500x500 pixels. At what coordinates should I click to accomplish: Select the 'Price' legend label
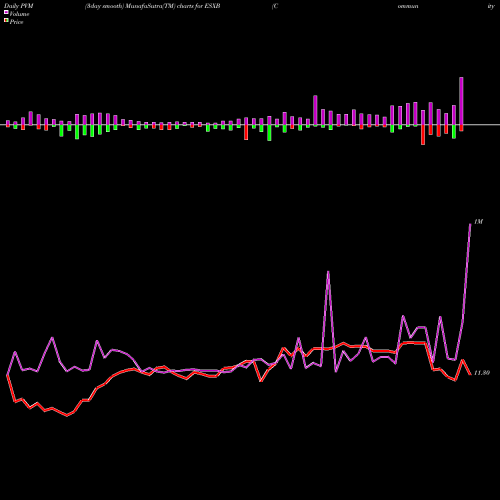[16, 22]
